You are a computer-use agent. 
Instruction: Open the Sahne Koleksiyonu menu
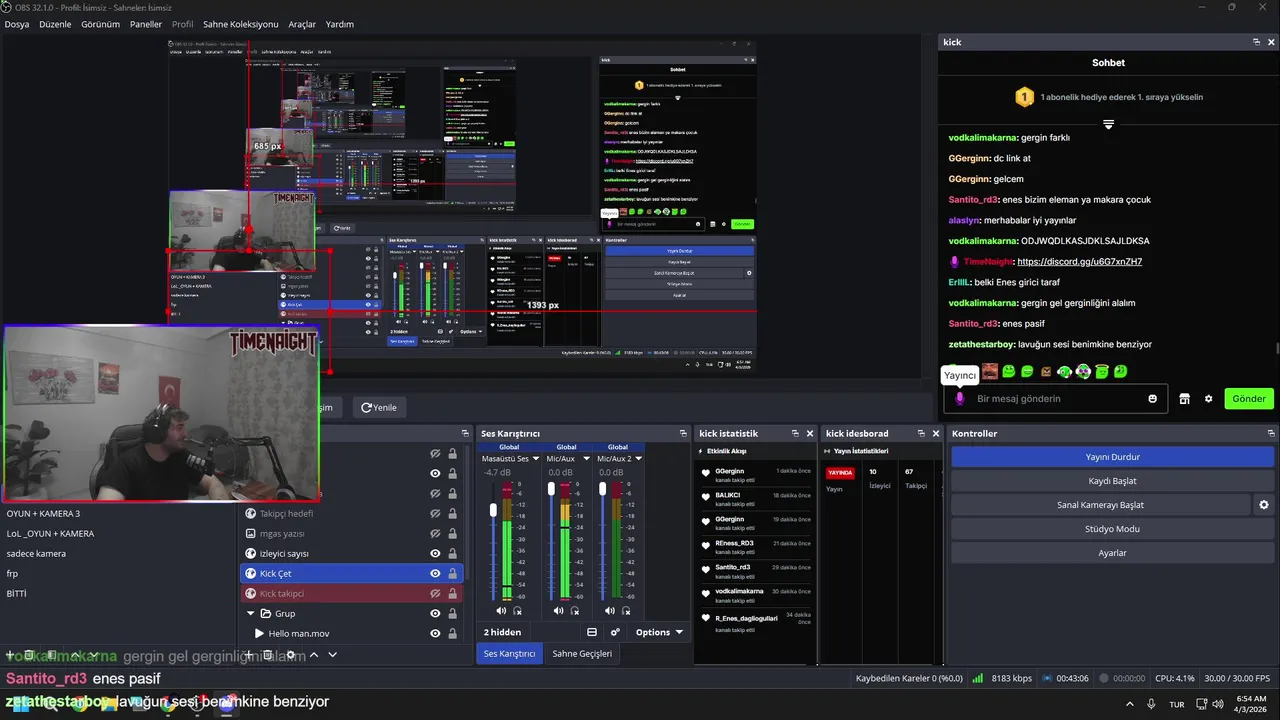[240, 24]
